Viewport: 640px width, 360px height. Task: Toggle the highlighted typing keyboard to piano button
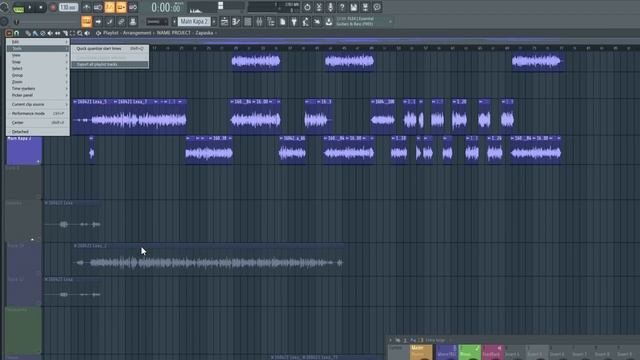click(x=87, y=22)
